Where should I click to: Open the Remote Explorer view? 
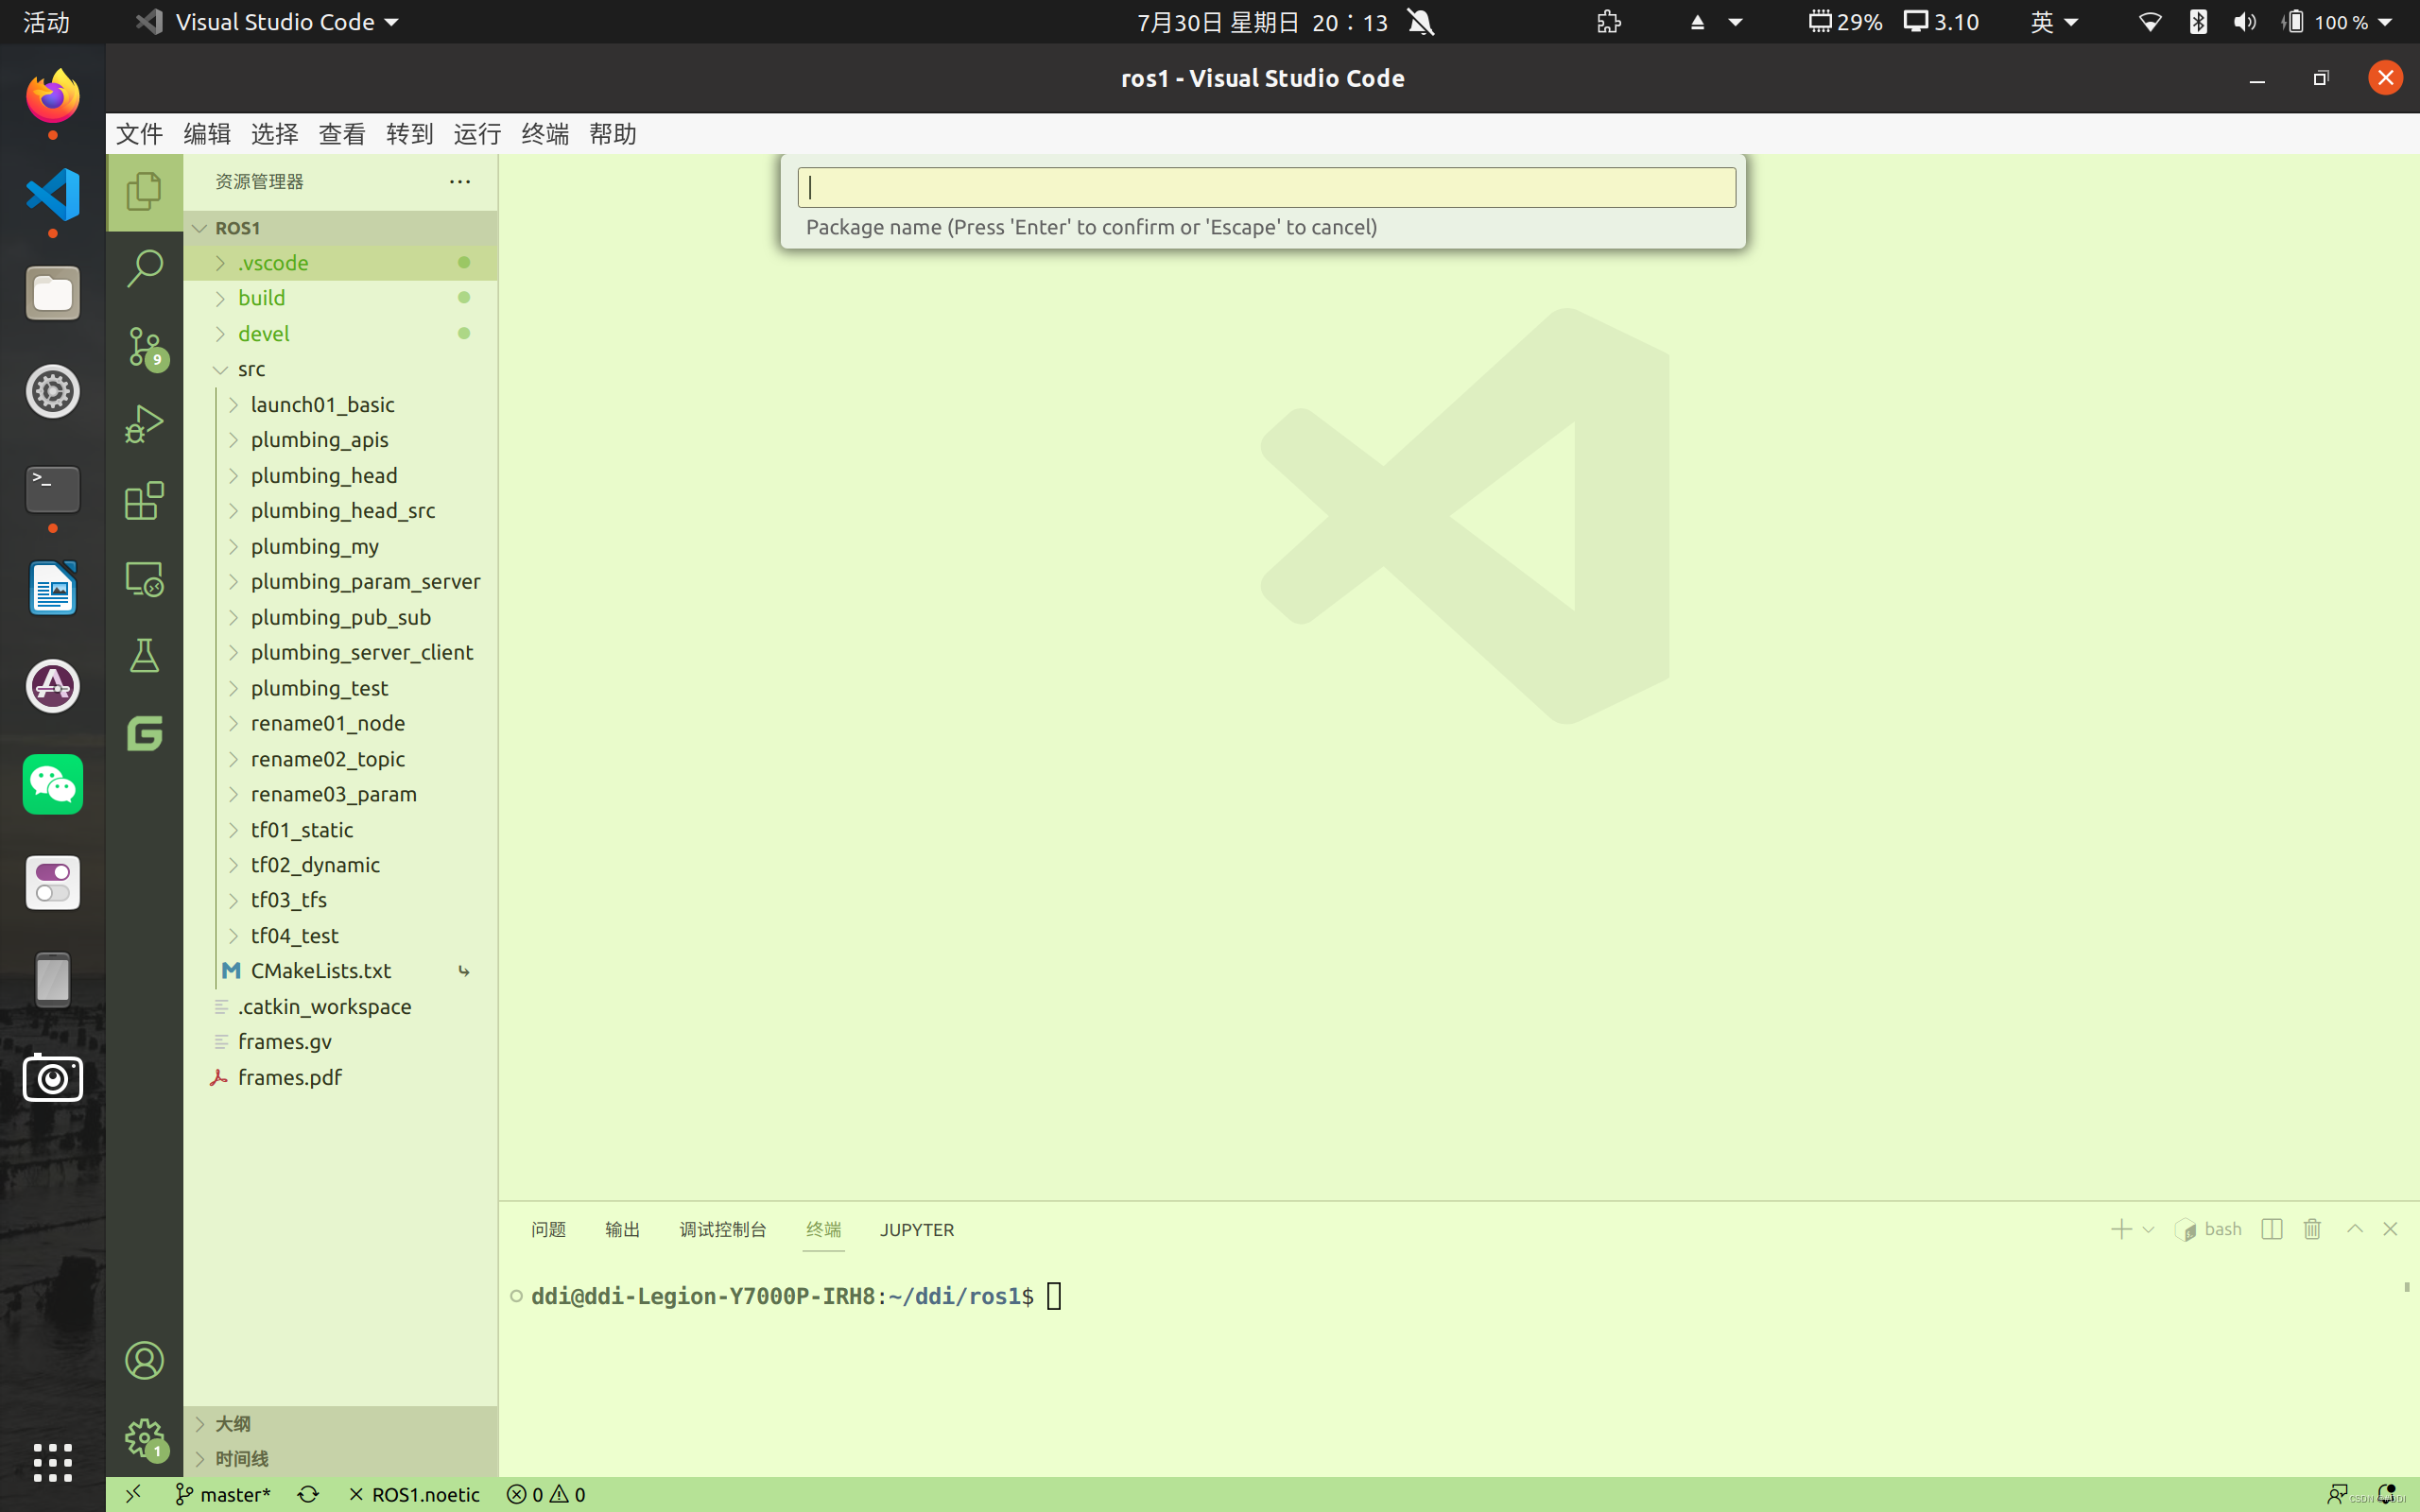coord(144,579)
